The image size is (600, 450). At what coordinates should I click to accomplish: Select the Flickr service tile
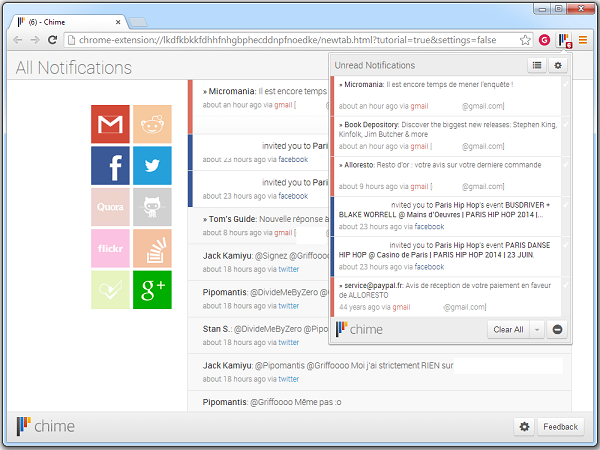click(110, 248)
